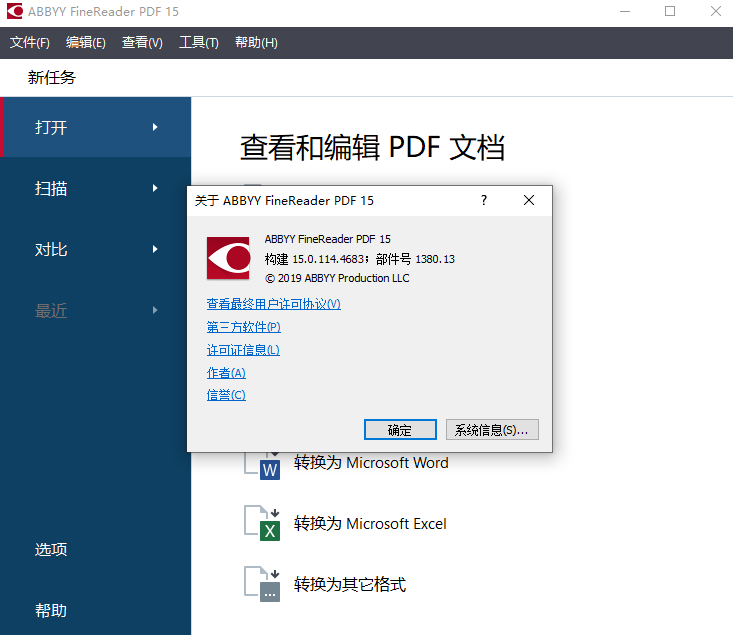
Task: Maximize the ABBYY FineReader window
Action: coord(670,11)
